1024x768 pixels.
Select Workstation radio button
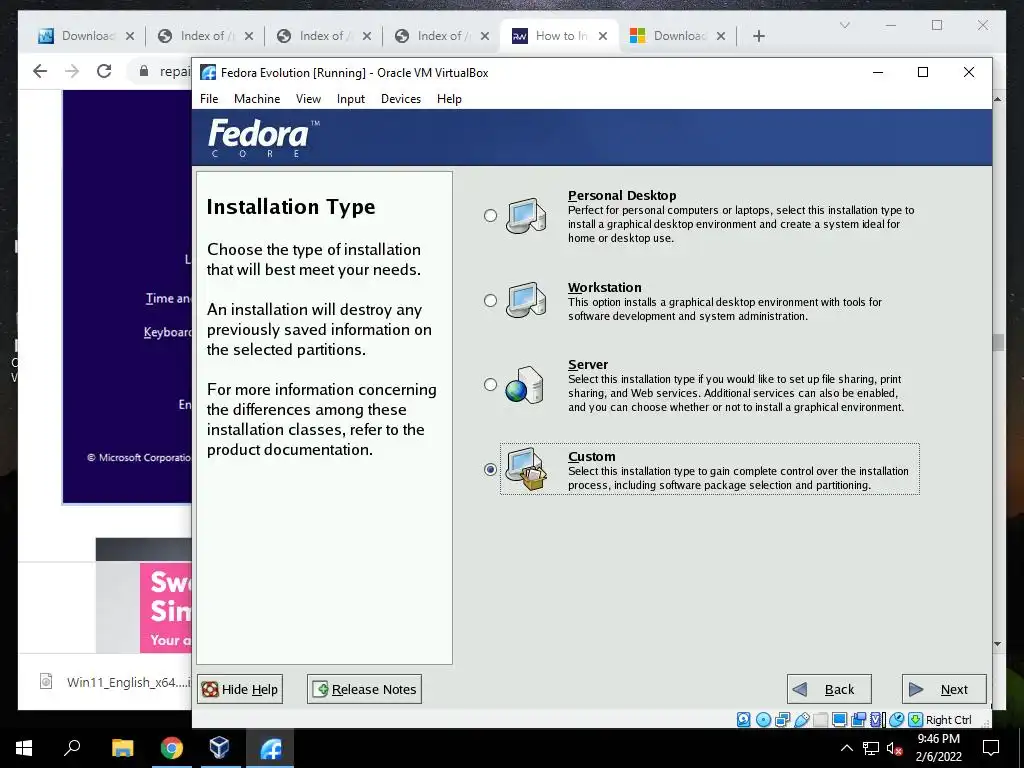click(x=490, y=300)
